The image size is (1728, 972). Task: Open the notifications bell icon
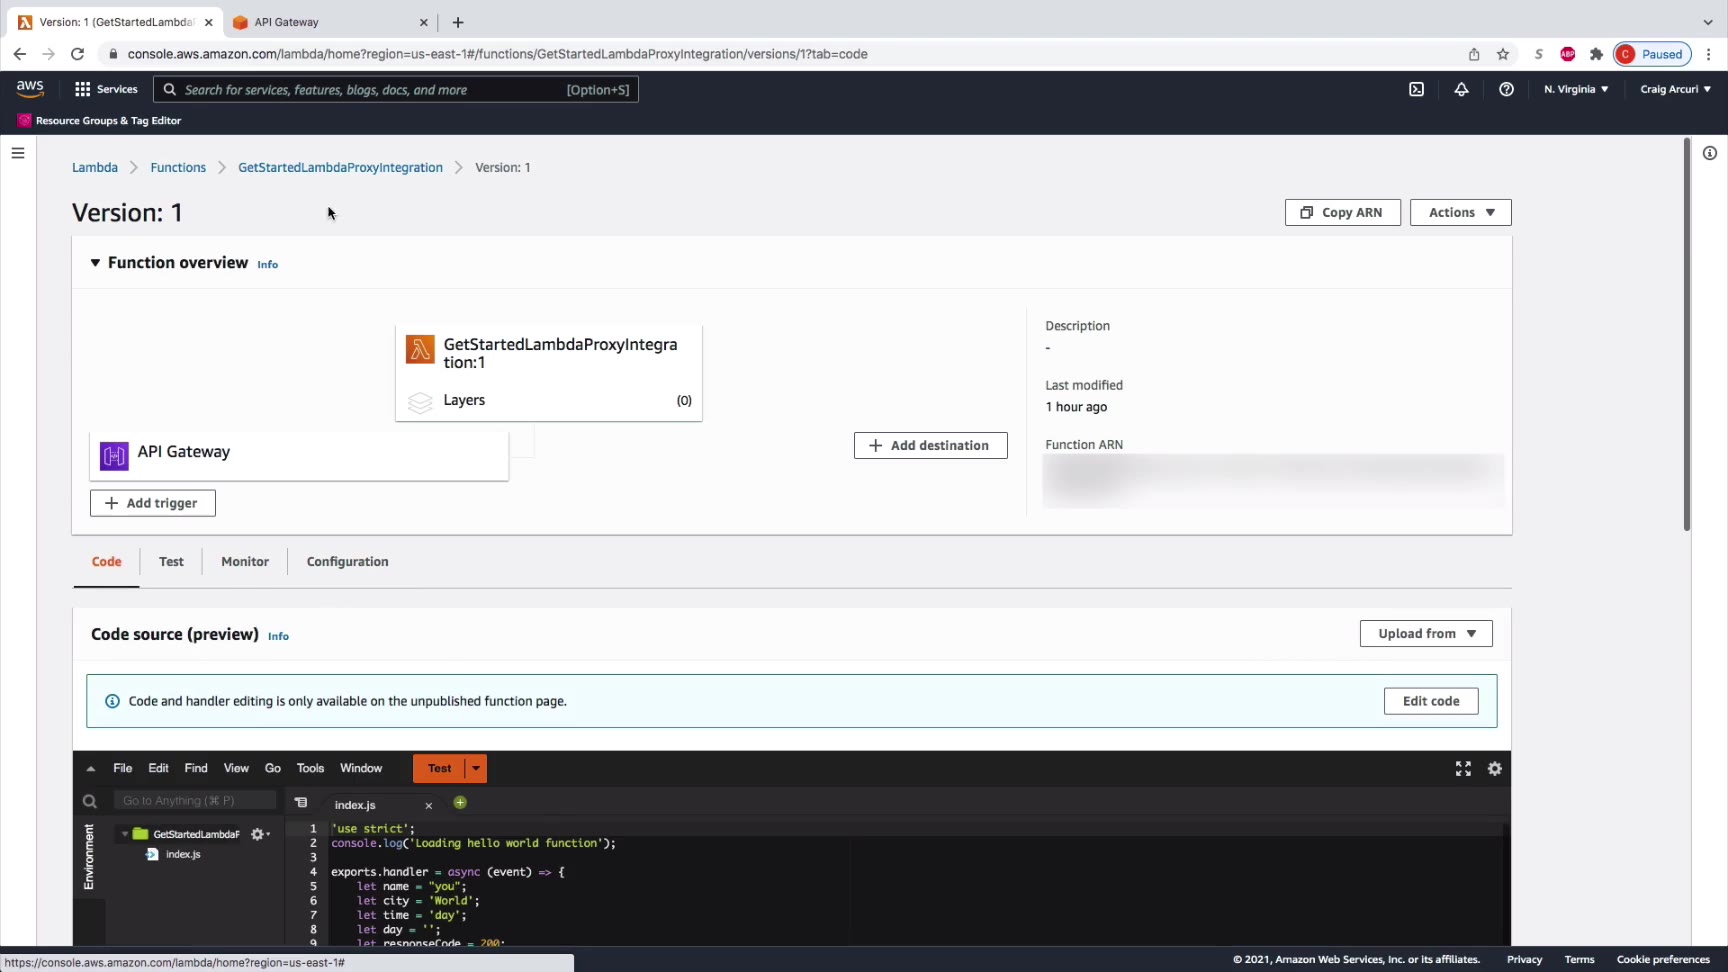(1461, 89)
